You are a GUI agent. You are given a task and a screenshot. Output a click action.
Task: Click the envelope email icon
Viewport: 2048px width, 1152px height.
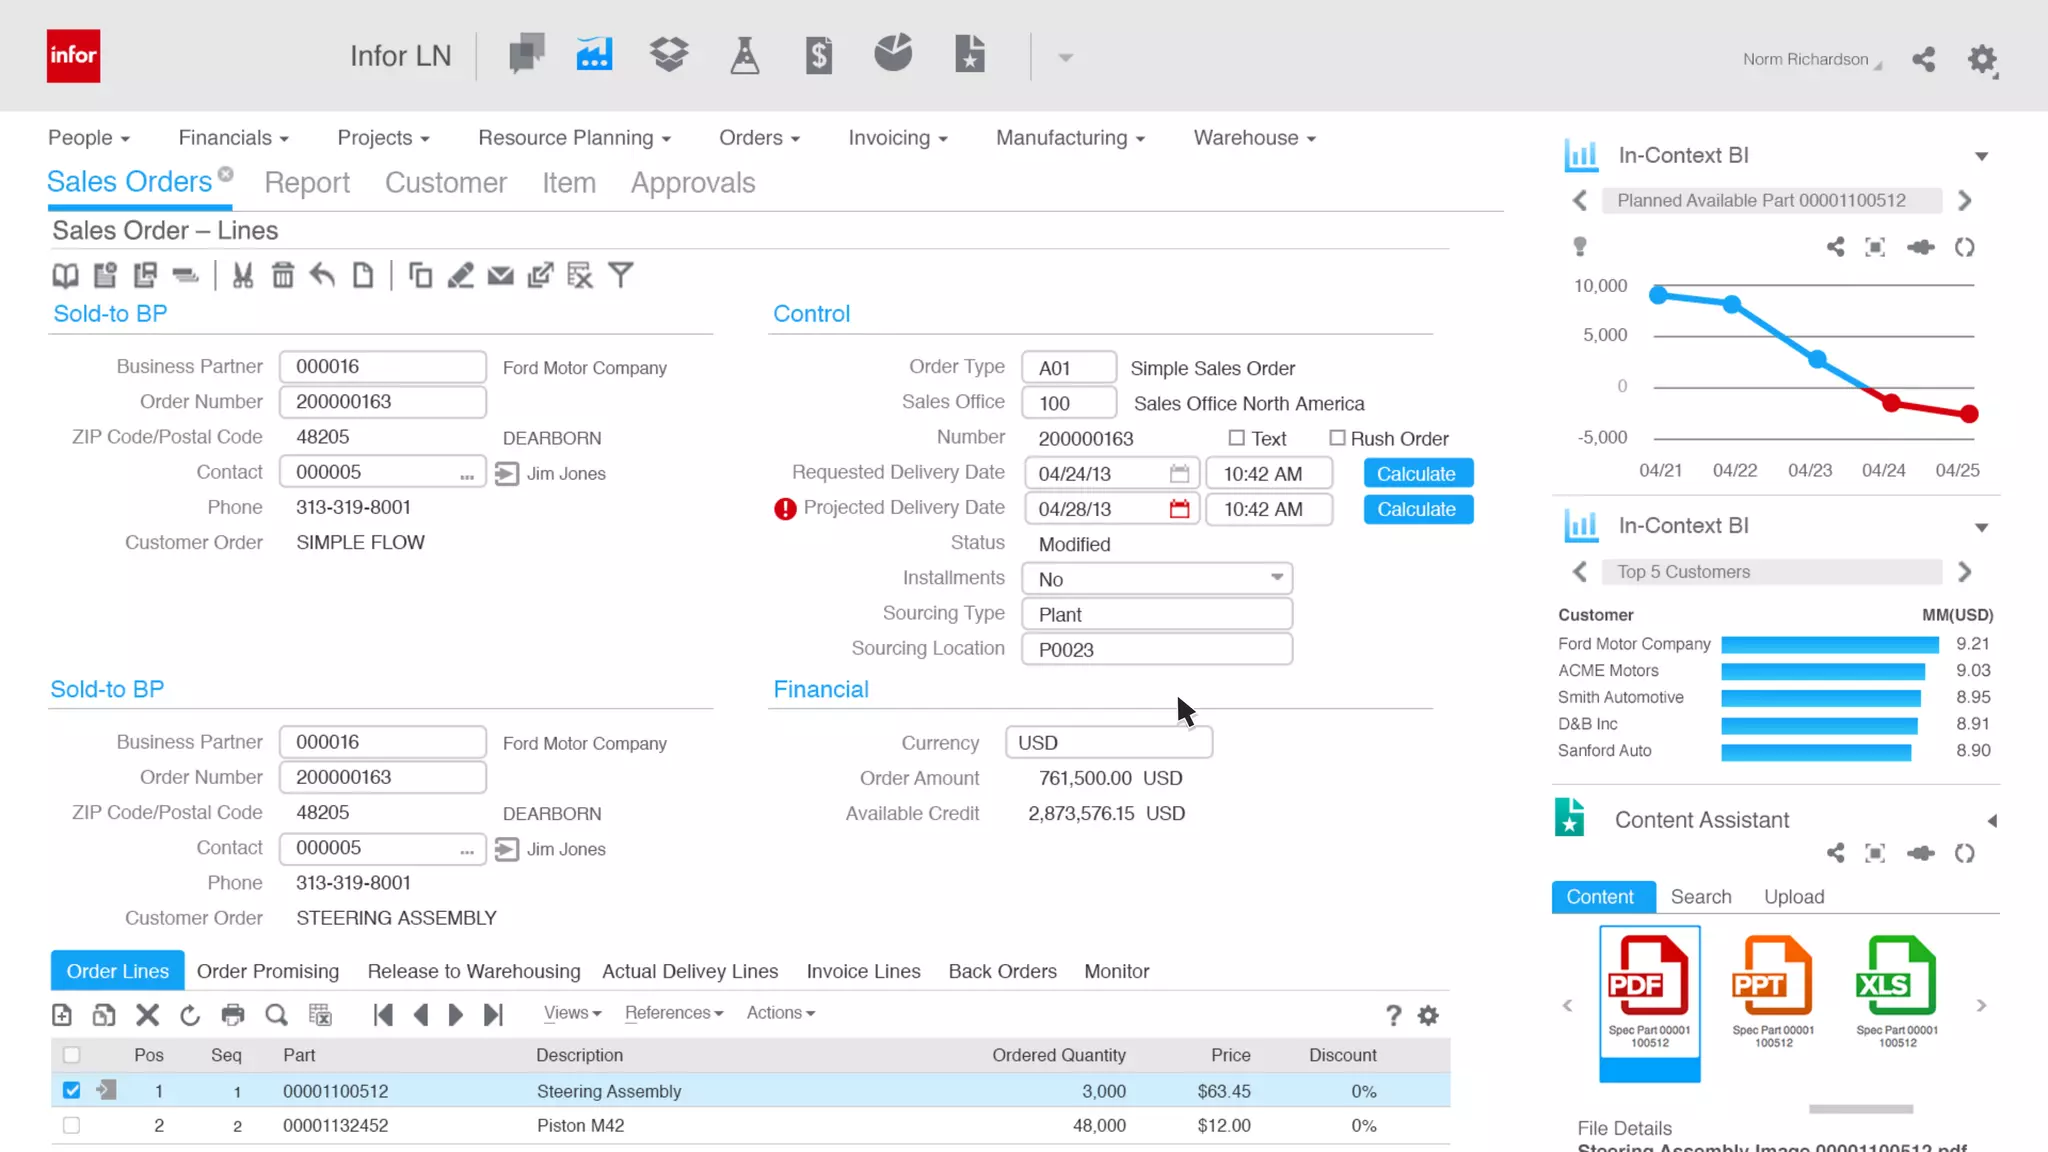pos(500,275)
